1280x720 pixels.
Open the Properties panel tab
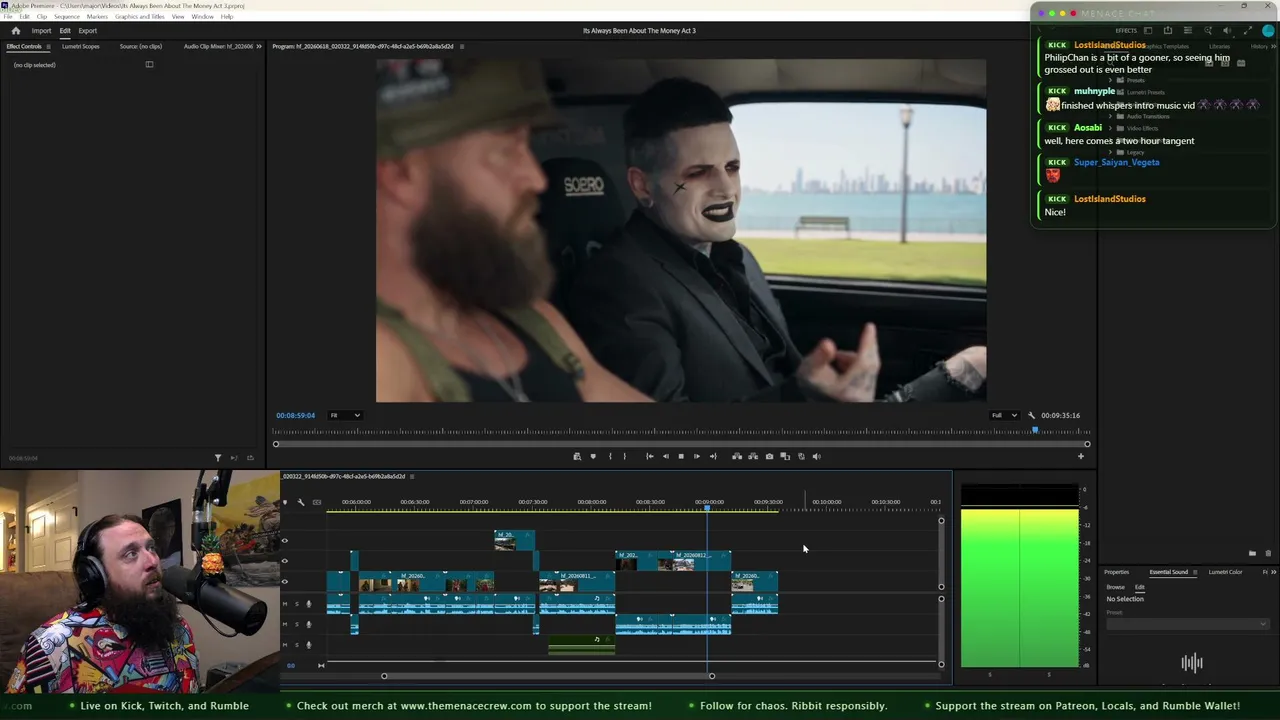[x=1116, y=572]
